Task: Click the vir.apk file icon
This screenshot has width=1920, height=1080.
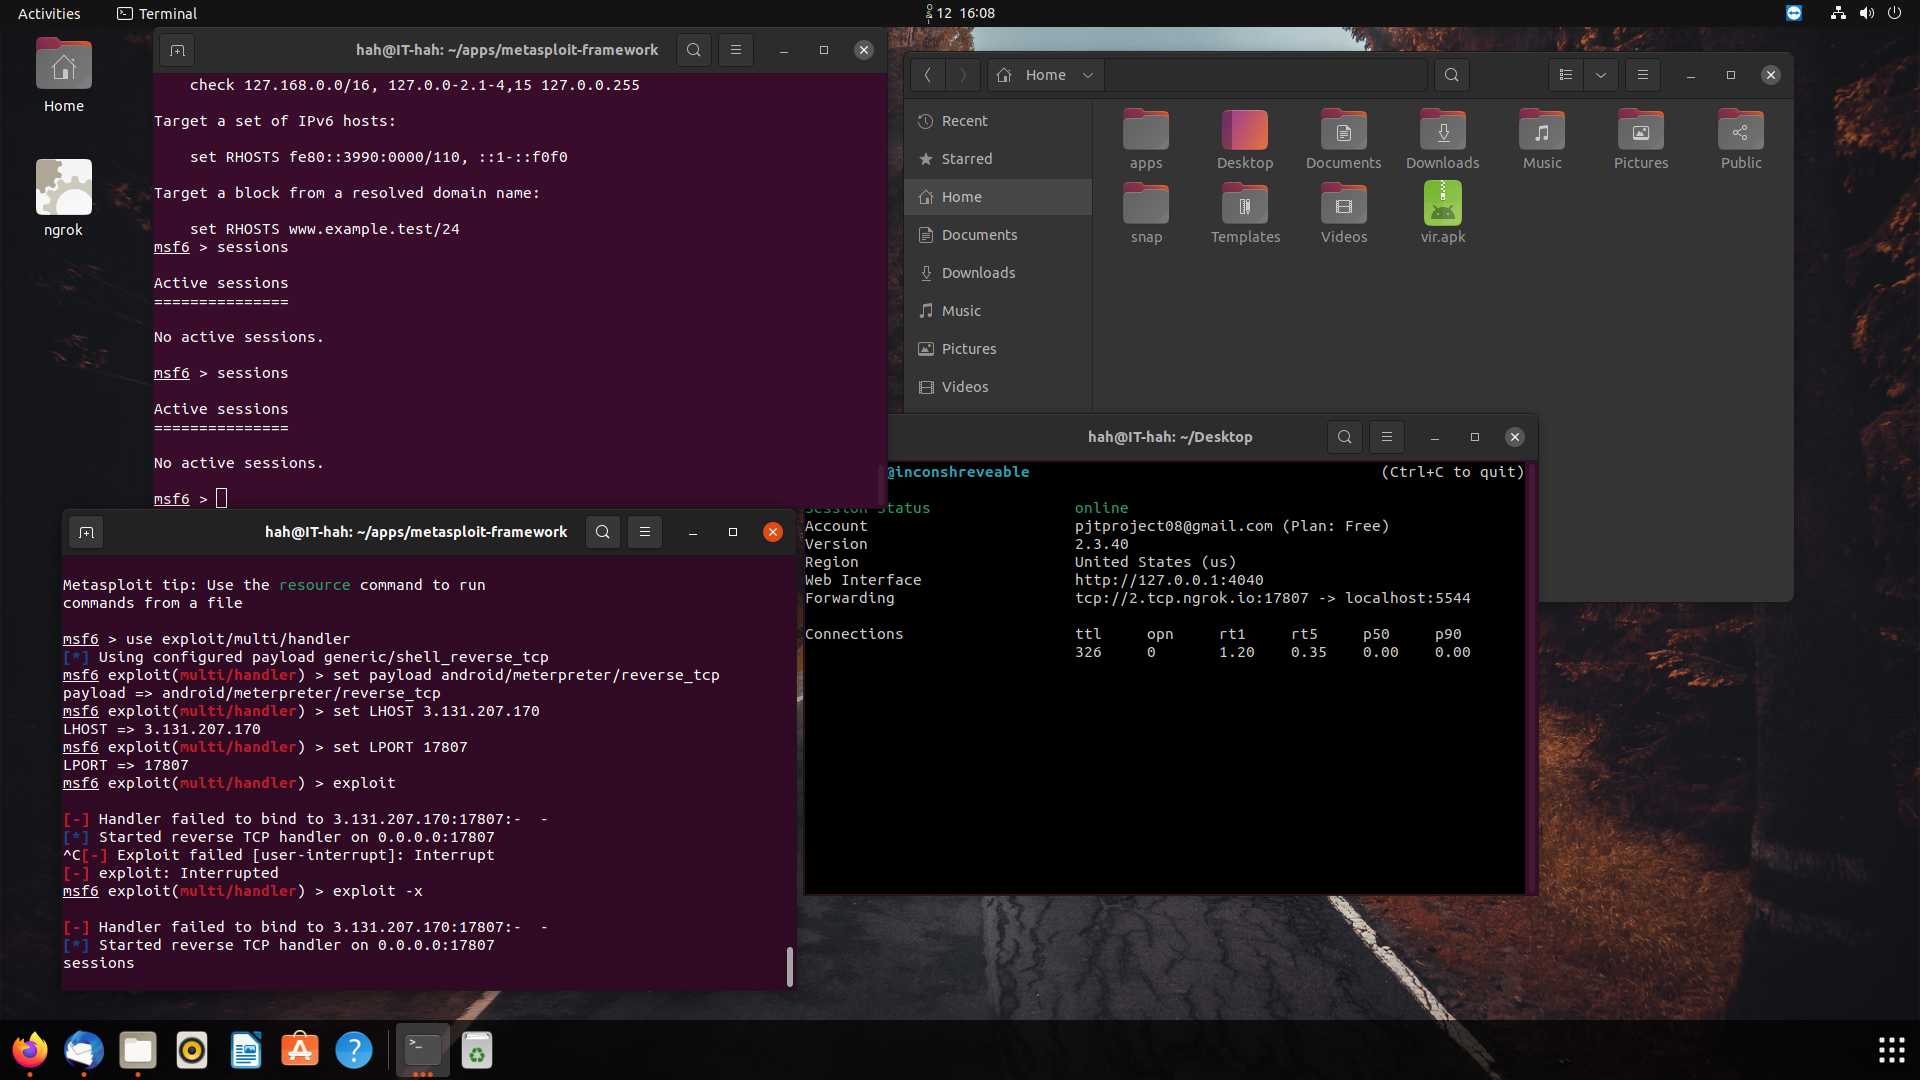Action: [x=1442, y=203]
